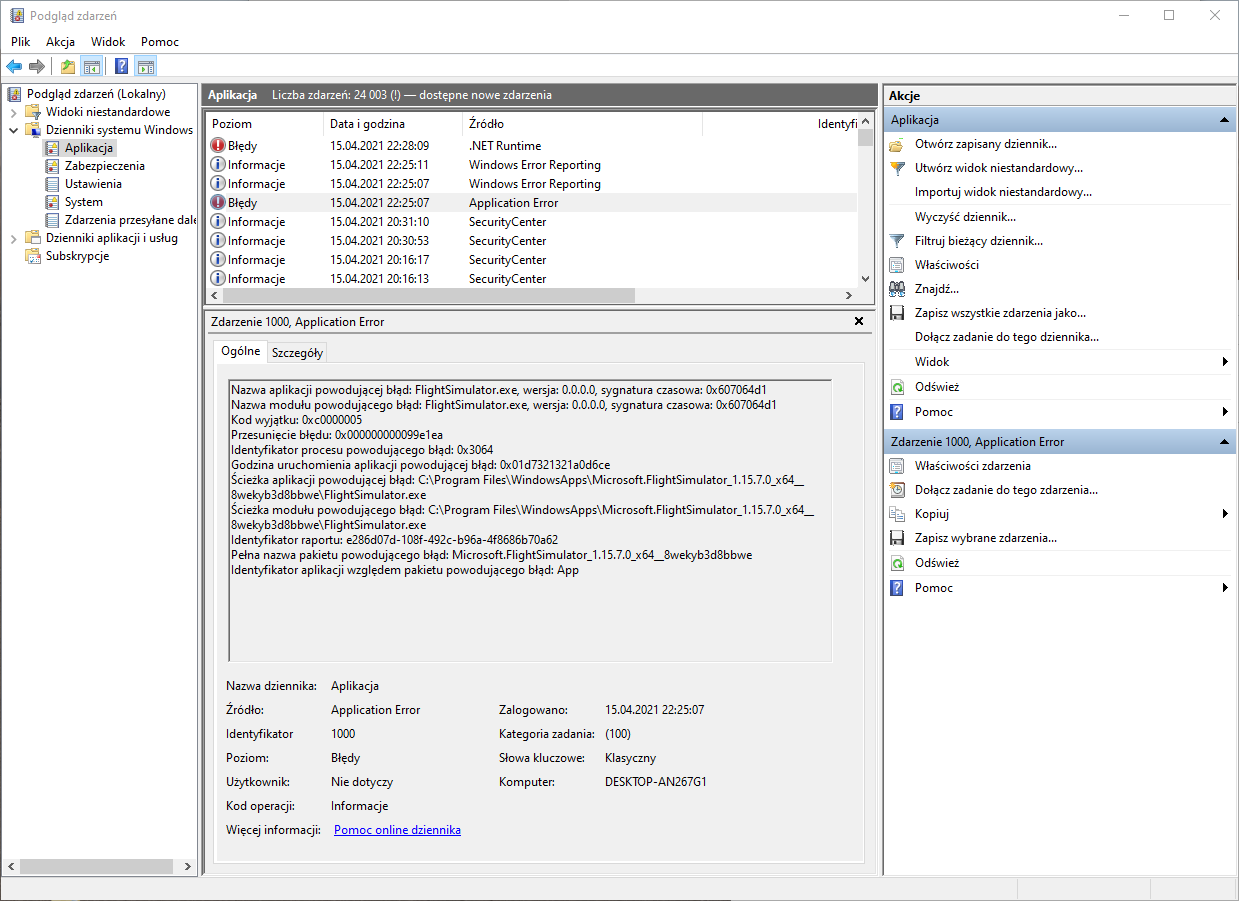Select the Zdarzenia przesyłane dalej log
Screen dimensions: 1239x901
pyautogui.click(x=130, y=220)
